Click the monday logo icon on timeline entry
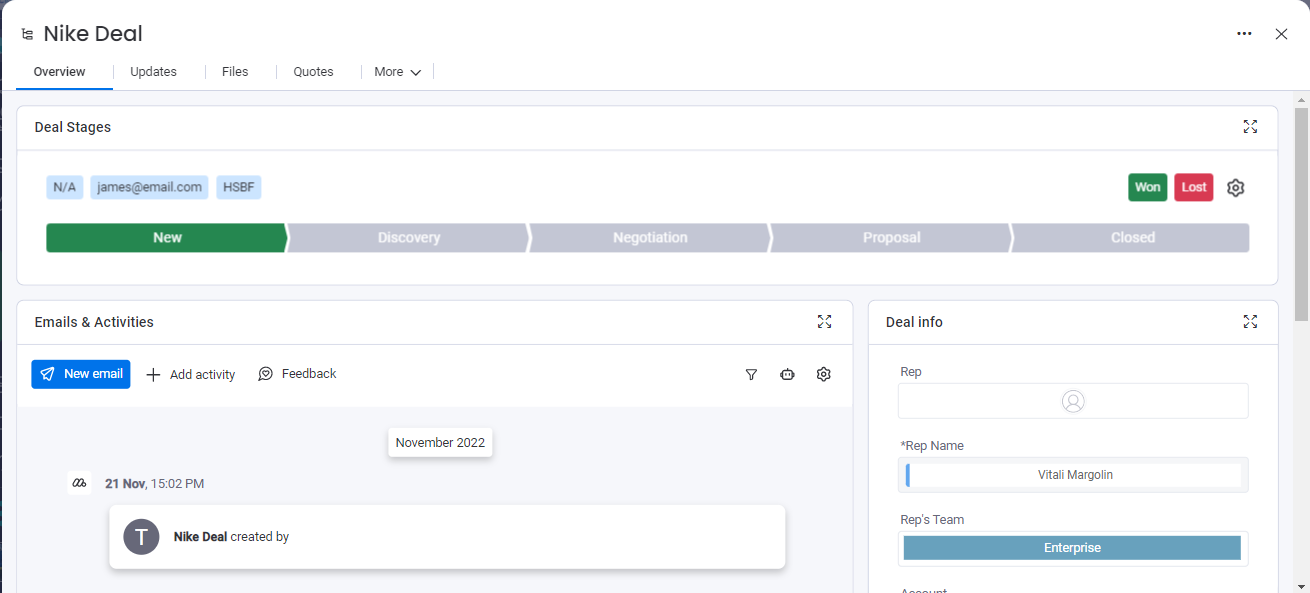1310x593 pixels. (x=80, y=483)
